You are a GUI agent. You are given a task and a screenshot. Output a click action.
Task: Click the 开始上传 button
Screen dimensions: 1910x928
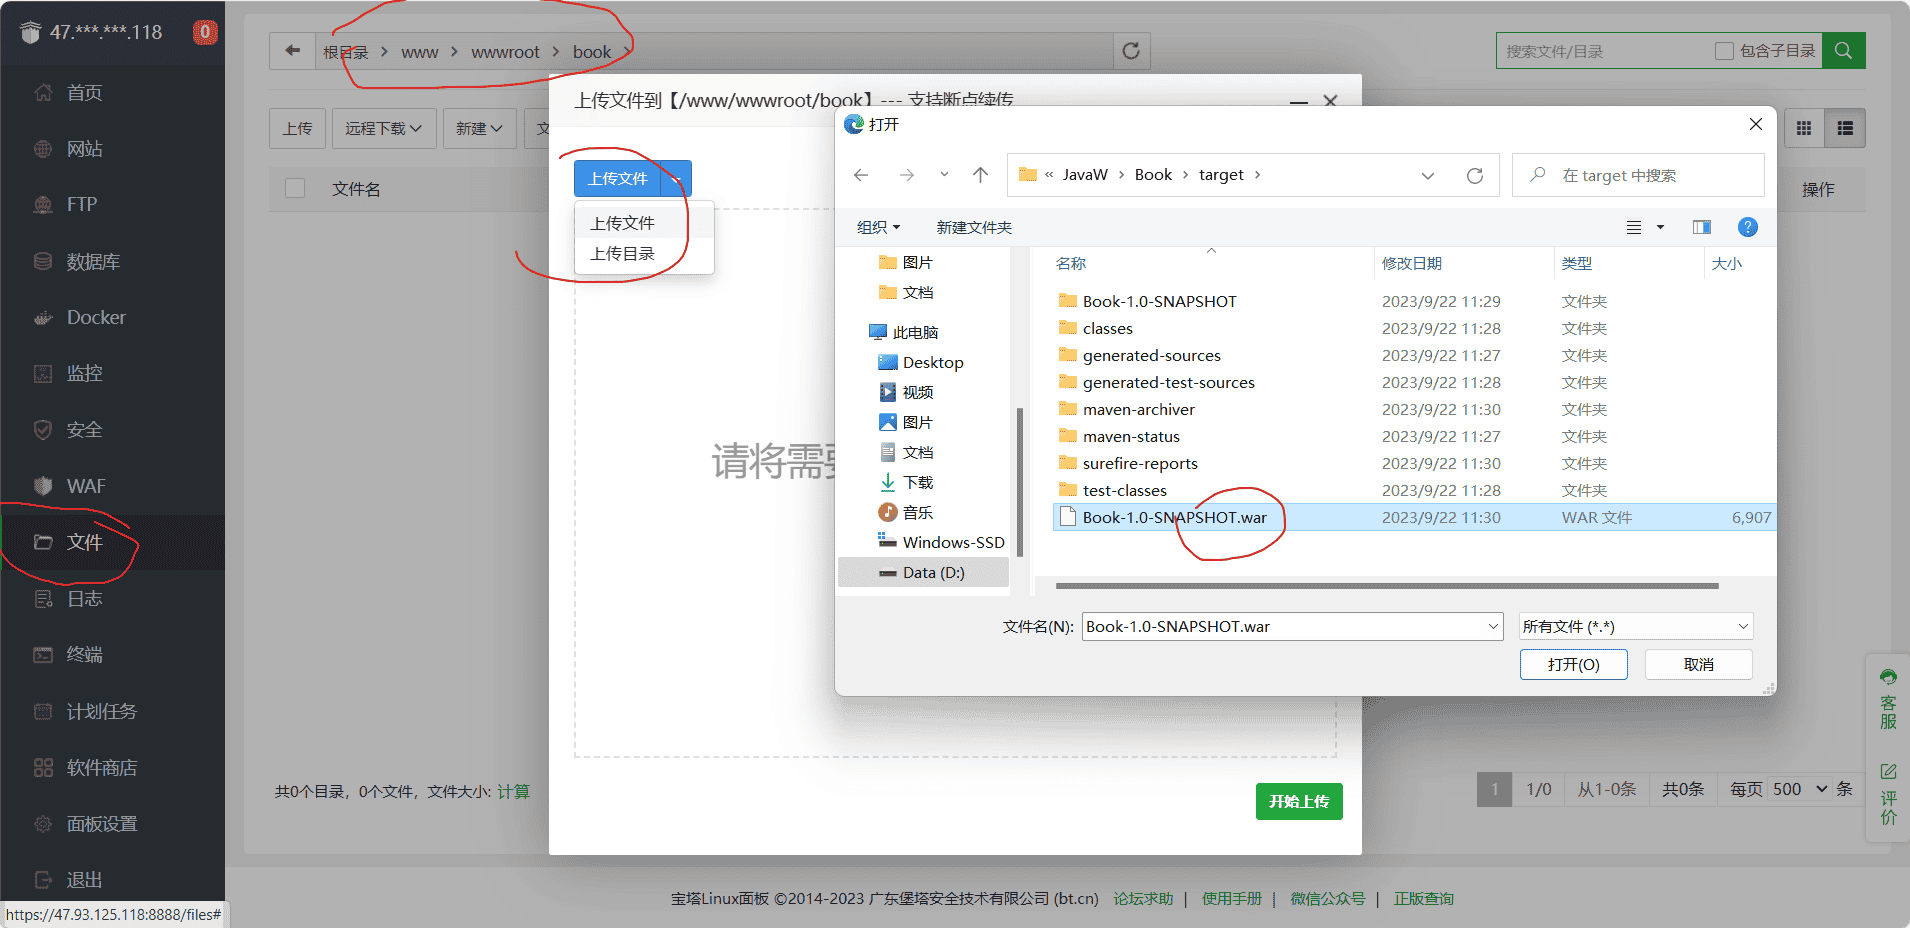pos(1299,801)
